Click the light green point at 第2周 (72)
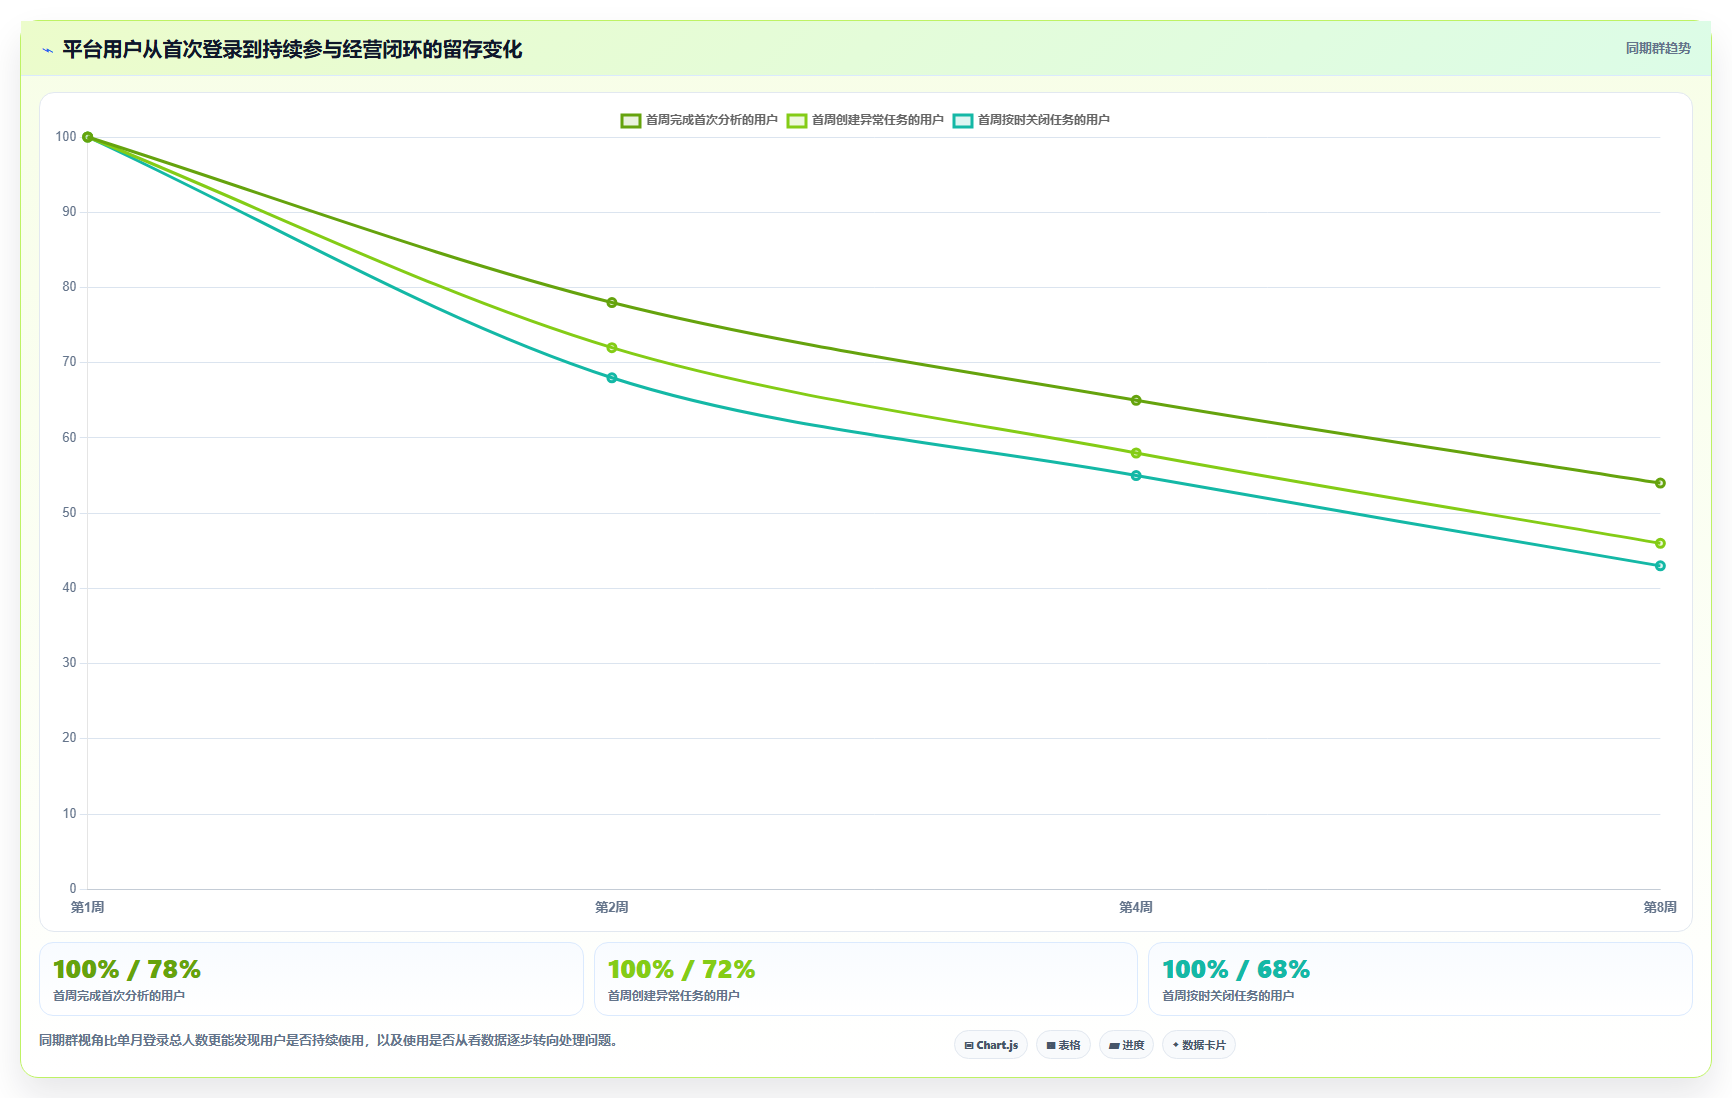 (612, 347)
